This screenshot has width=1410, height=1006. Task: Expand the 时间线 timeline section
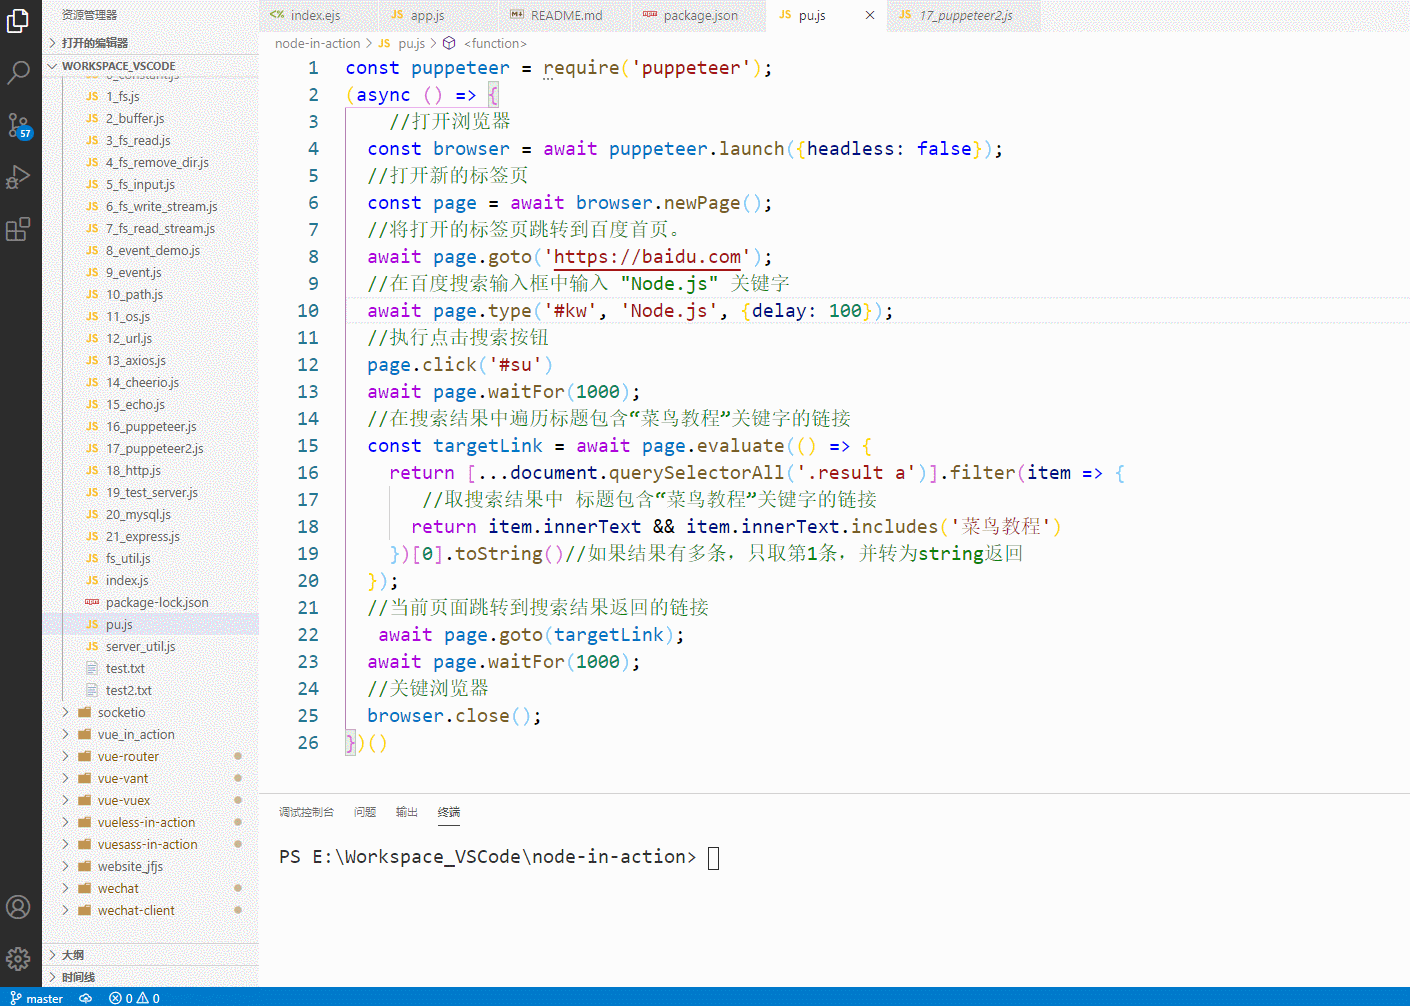tap(150, 977)
